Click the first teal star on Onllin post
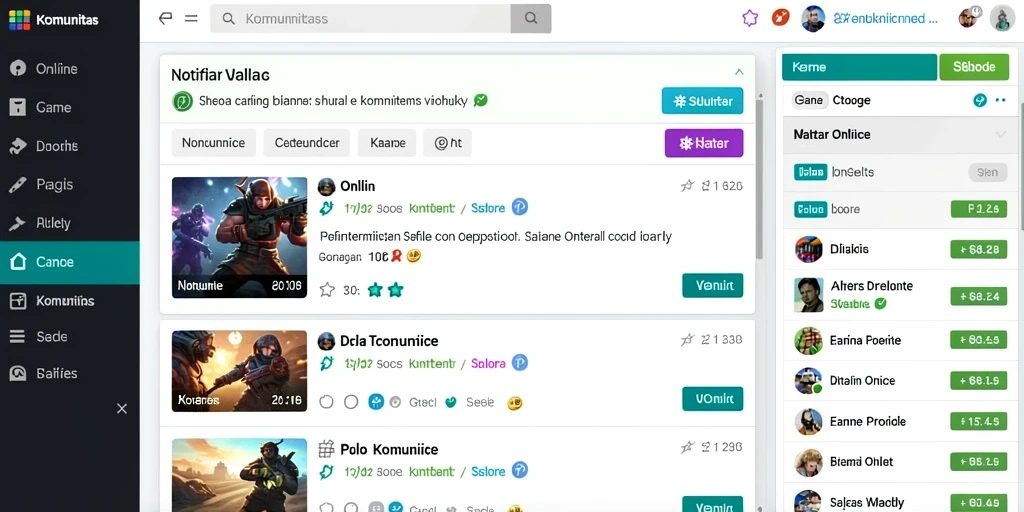1024x512 pixels. [375, 290]
